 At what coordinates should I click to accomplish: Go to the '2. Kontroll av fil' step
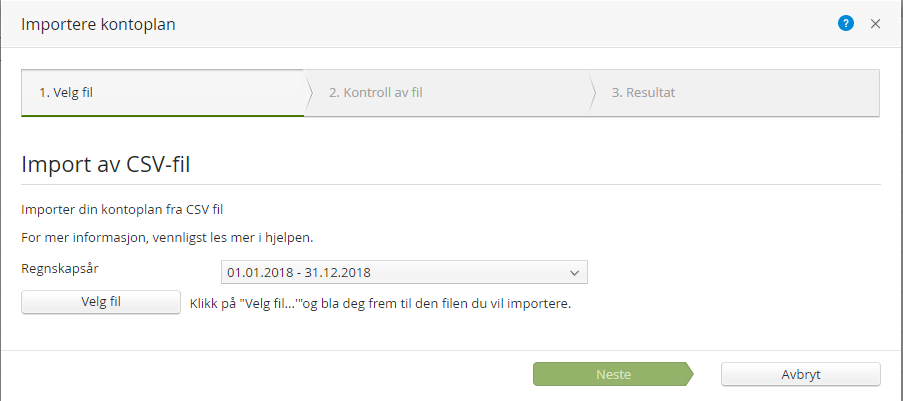(x=447, y=93)
